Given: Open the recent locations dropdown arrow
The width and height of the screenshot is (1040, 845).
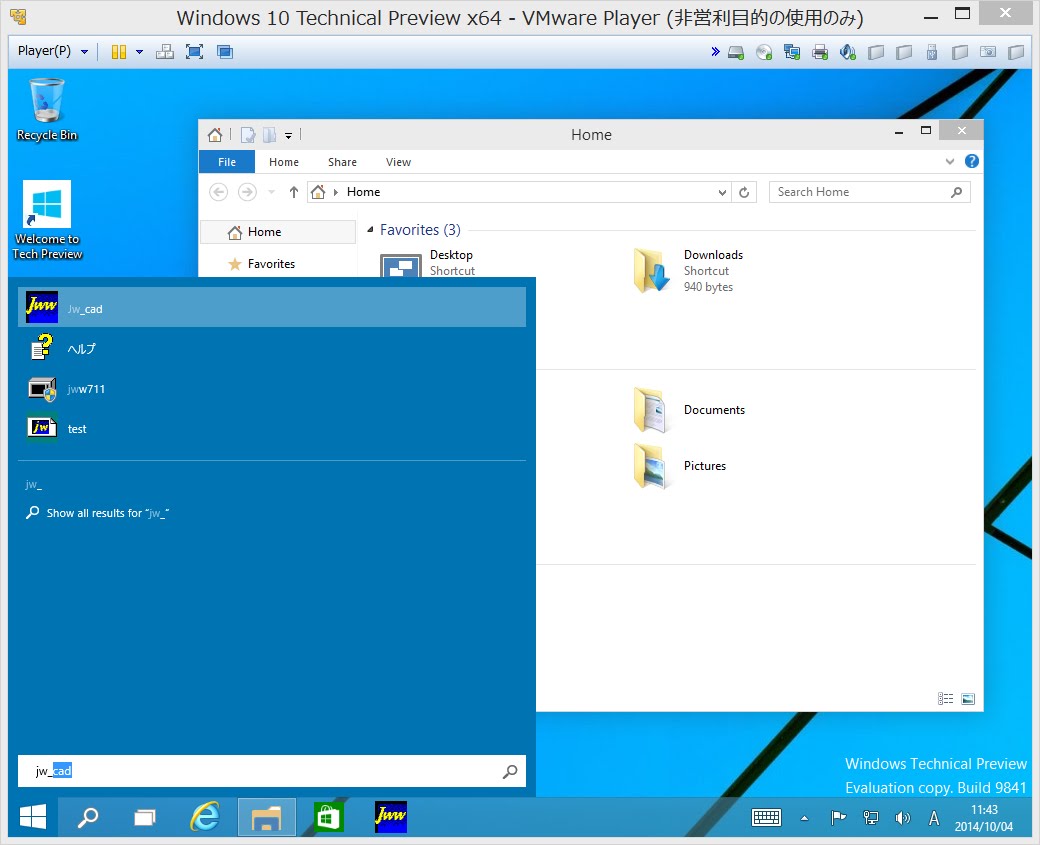Looking at the screenshot, I should click(271, 192).
